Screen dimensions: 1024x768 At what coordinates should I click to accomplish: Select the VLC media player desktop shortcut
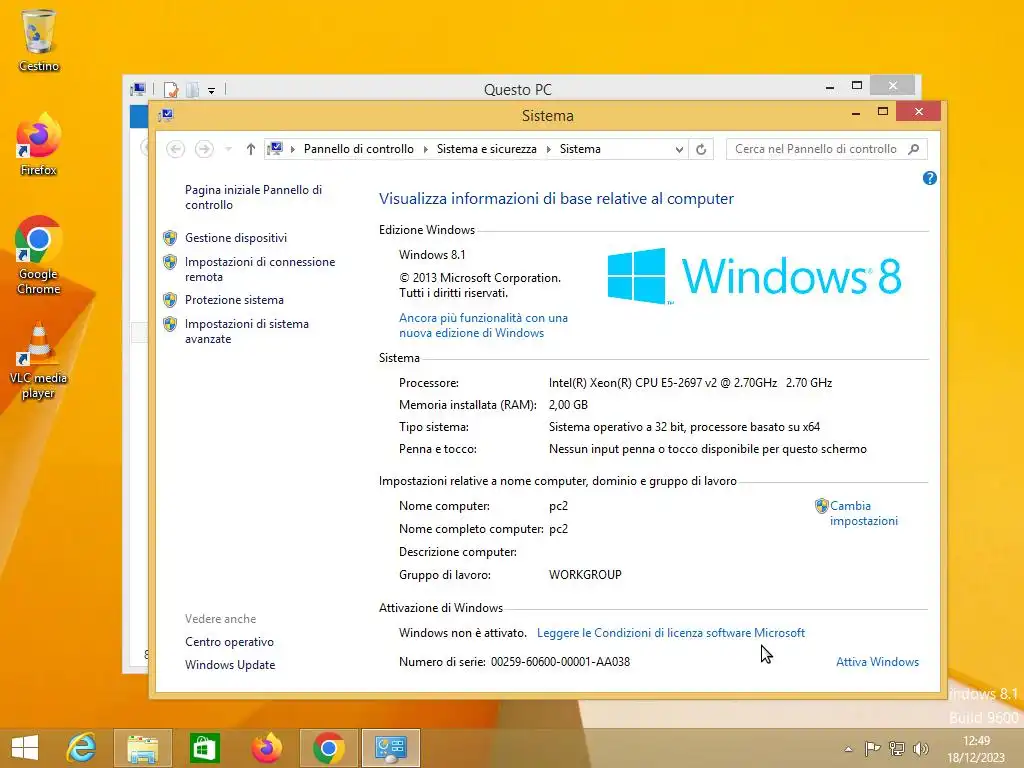(x=39, y=360)
